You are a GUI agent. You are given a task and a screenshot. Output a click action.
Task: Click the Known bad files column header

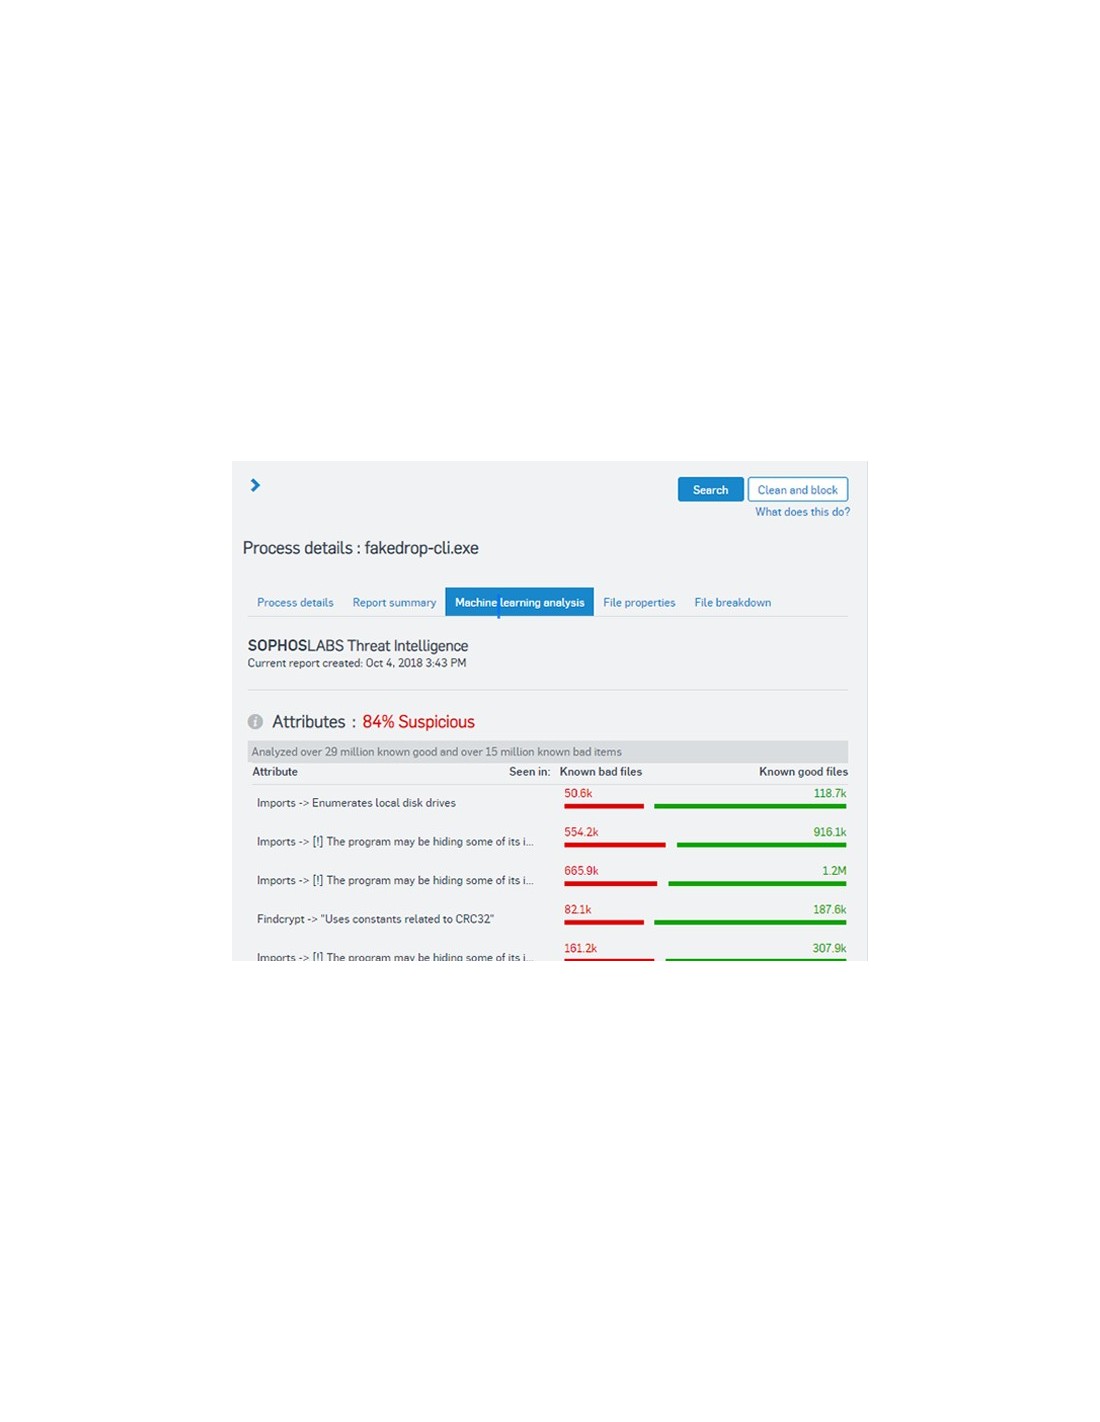(x=601, y=772)
